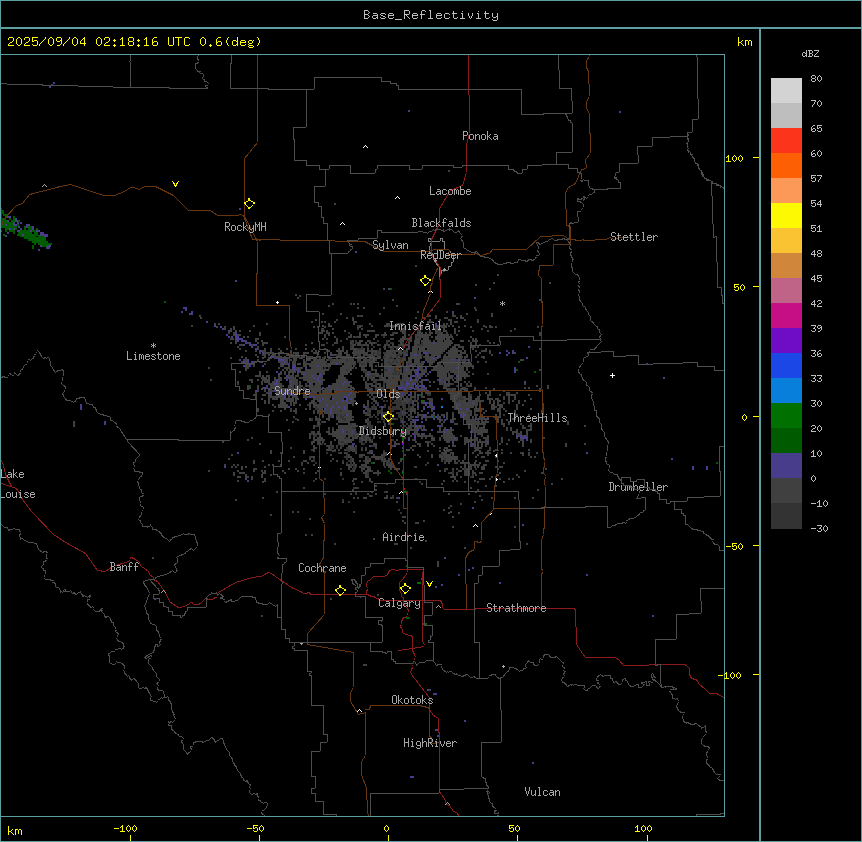Click the light blue 33-30 legend swatch
The width and height of the screenshot is (862, 842).
click(786, 391)
